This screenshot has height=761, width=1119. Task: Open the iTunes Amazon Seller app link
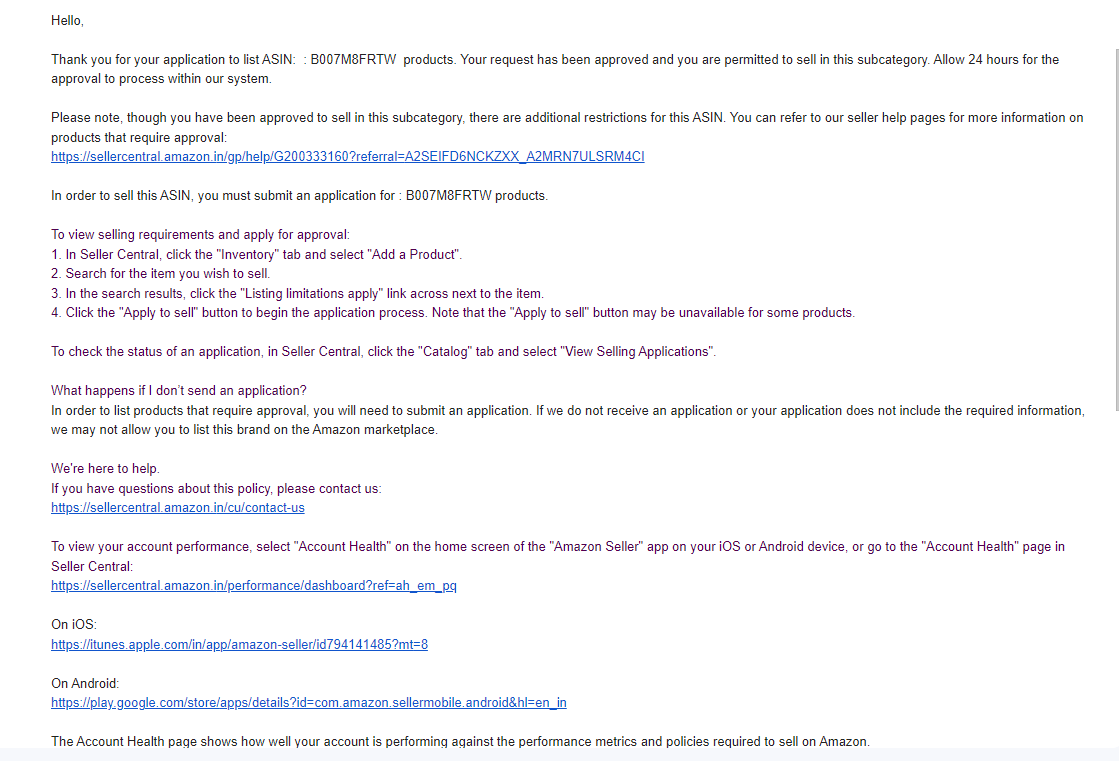[239, 644]
